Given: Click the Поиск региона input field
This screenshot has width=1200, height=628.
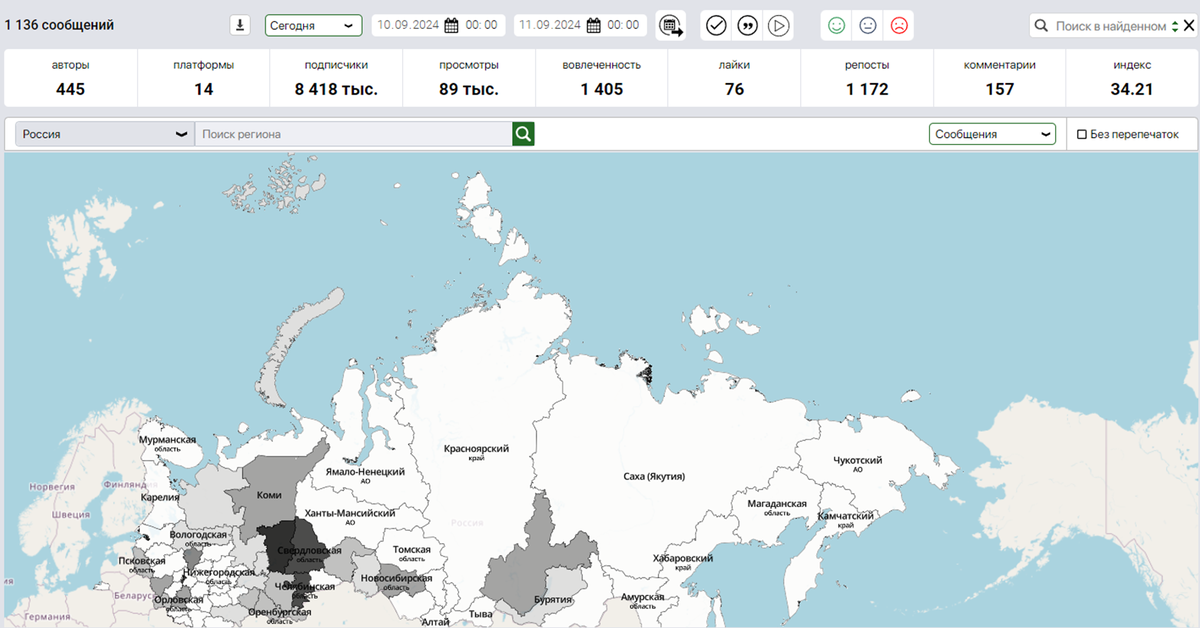Looking at the screenshot, I should pos(353,134).
